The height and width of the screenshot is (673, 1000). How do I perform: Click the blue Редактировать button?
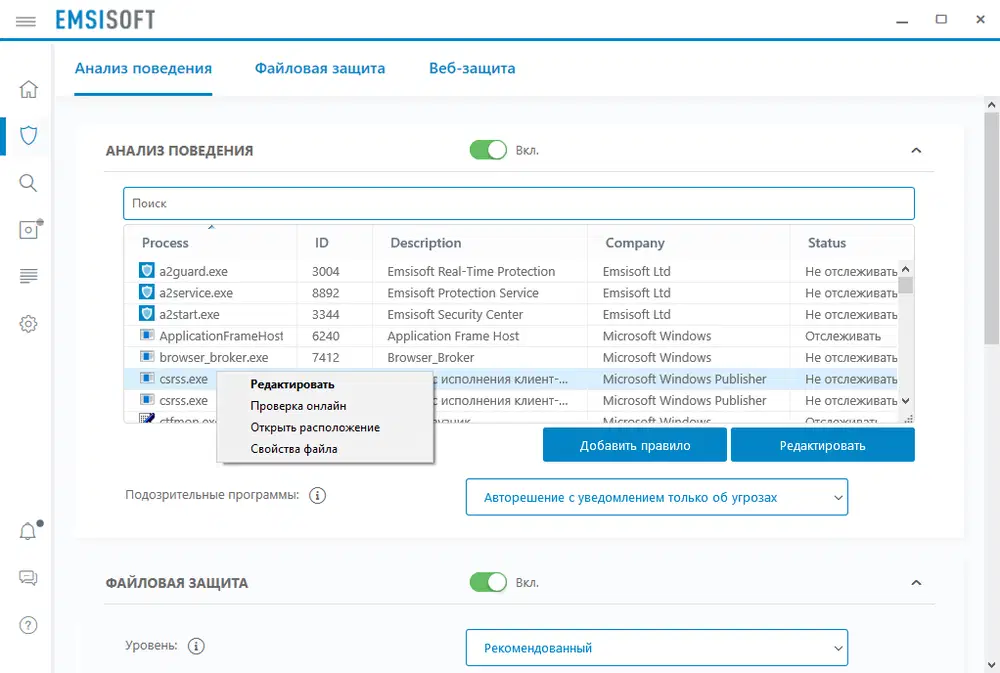(822, 445)
